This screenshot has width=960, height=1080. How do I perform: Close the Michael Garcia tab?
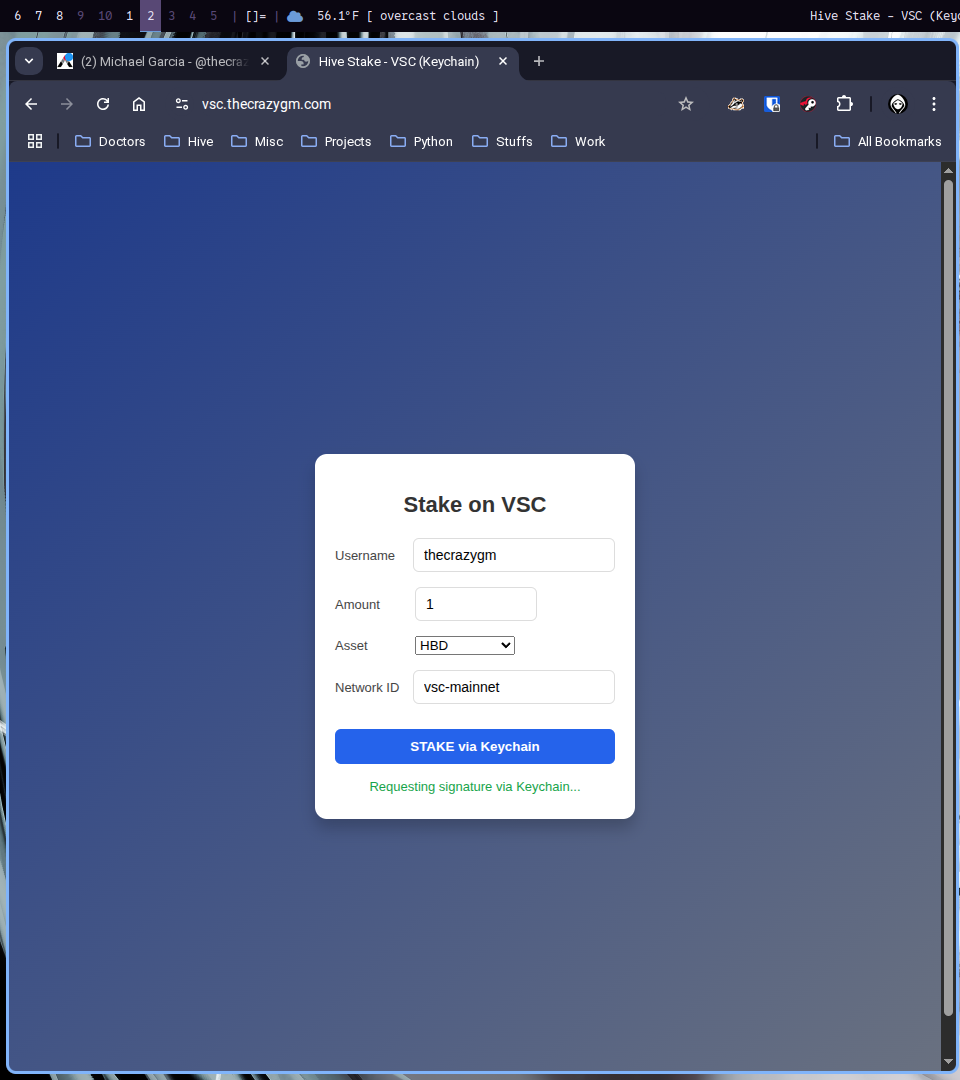tap(265, 61)
